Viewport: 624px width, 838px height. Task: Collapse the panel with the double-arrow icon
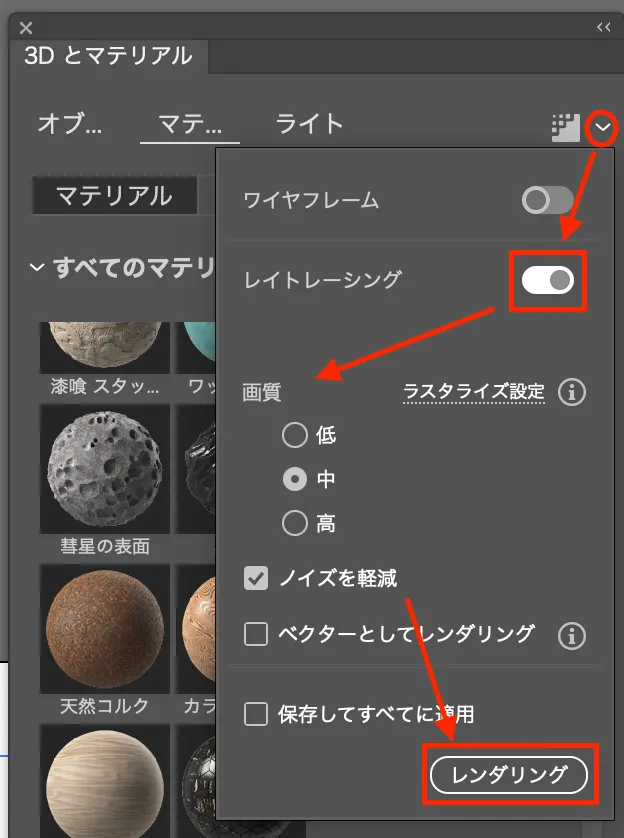pos(604,27)
